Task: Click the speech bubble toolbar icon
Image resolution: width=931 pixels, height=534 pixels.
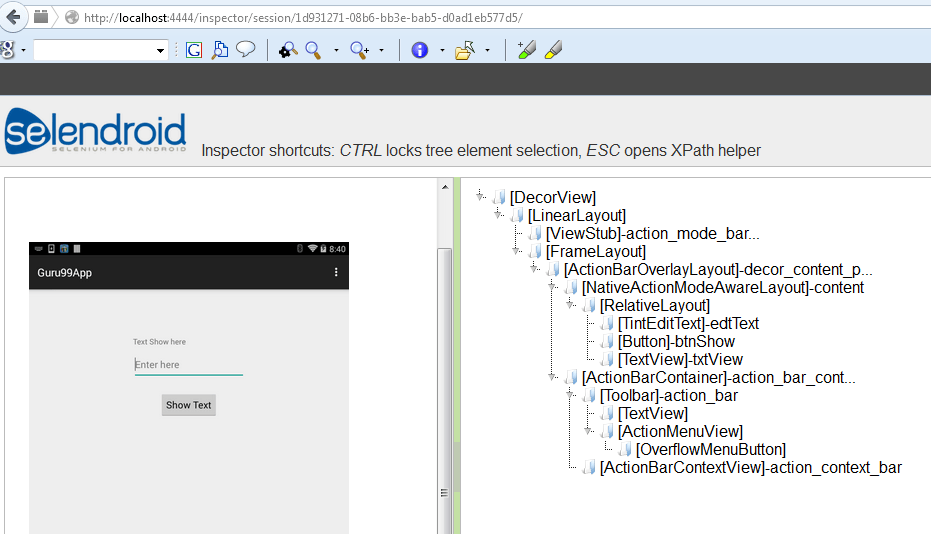Action: (245, 50)
